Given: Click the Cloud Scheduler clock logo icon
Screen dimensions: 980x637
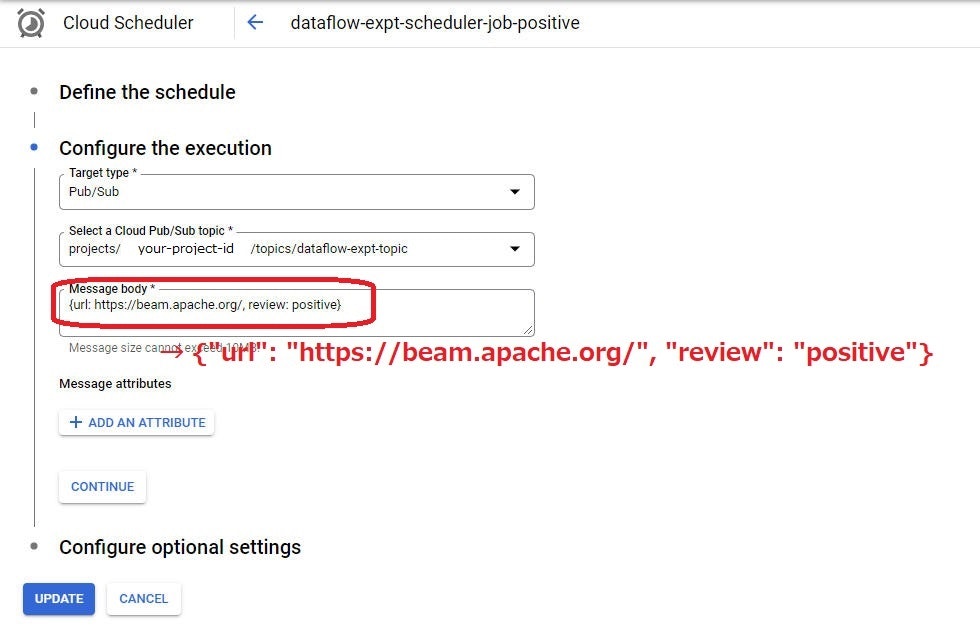Looking at the screenshot, I should tap(31, 23).
